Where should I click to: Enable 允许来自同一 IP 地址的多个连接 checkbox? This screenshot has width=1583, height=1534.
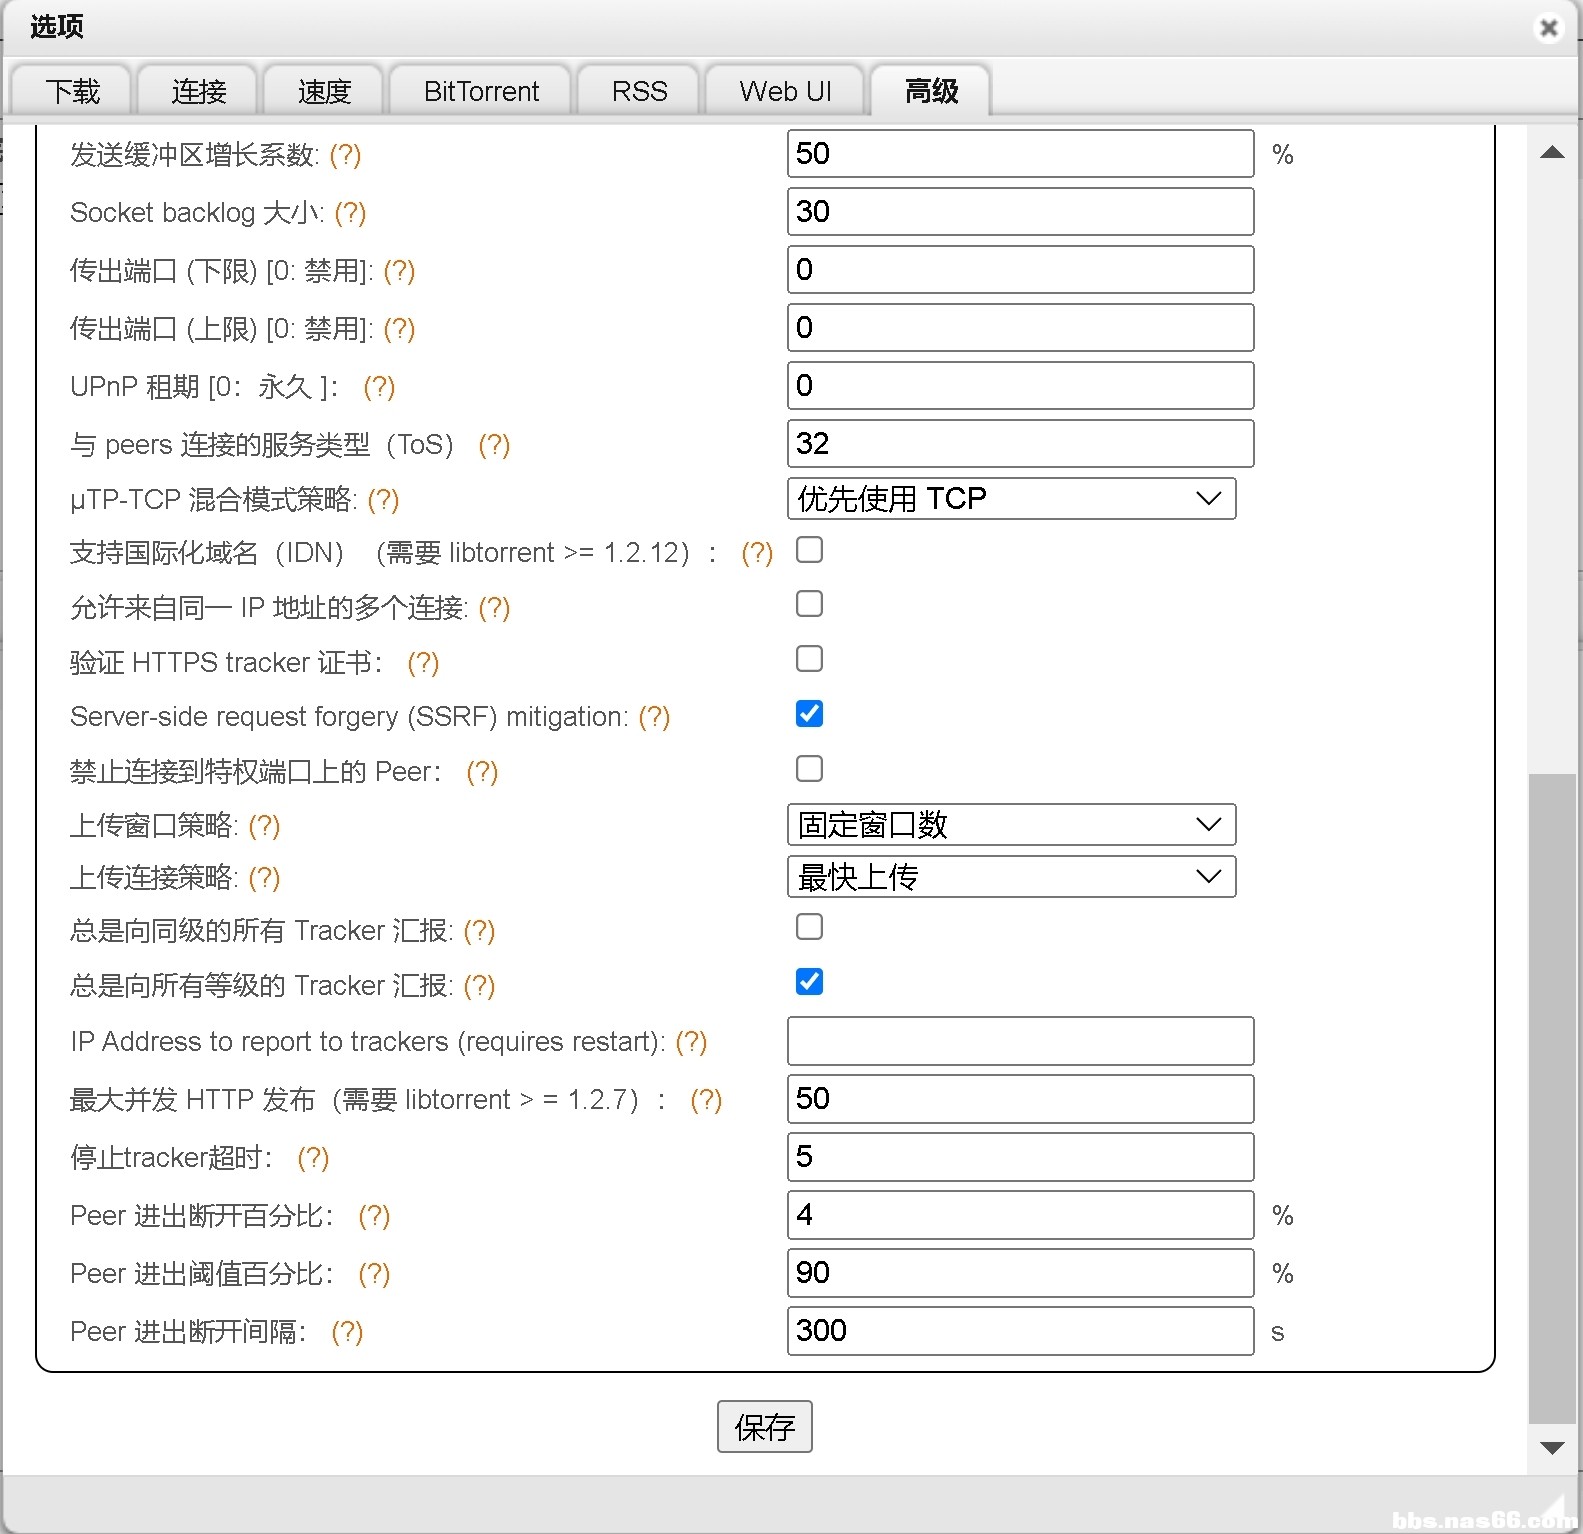point(809,604)
